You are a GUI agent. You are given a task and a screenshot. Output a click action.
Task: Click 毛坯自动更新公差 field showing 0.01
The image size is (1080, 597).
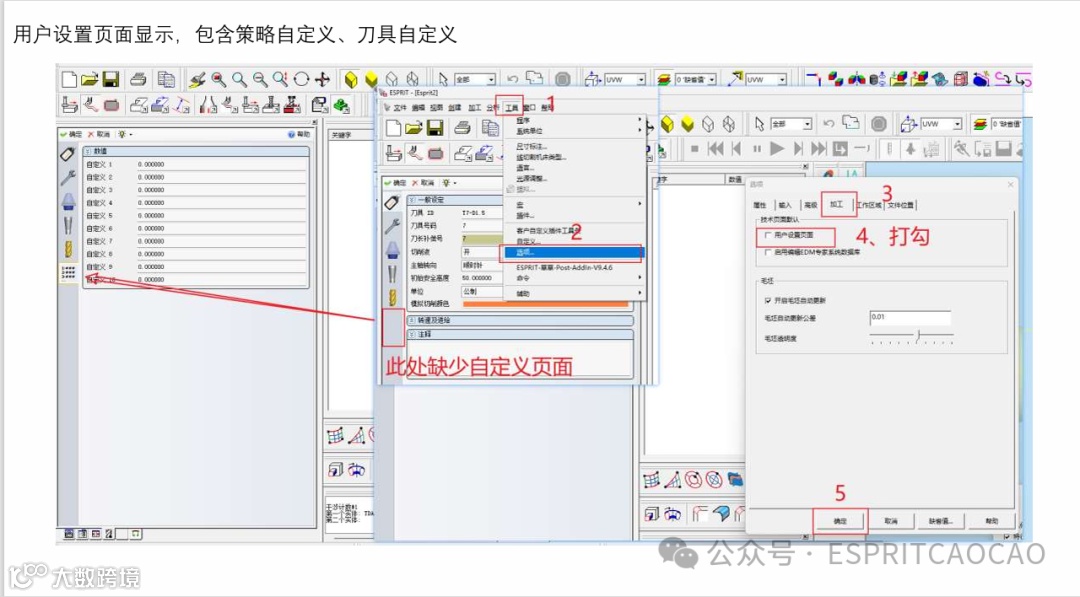pyautogui.click(x=910, y=317)
